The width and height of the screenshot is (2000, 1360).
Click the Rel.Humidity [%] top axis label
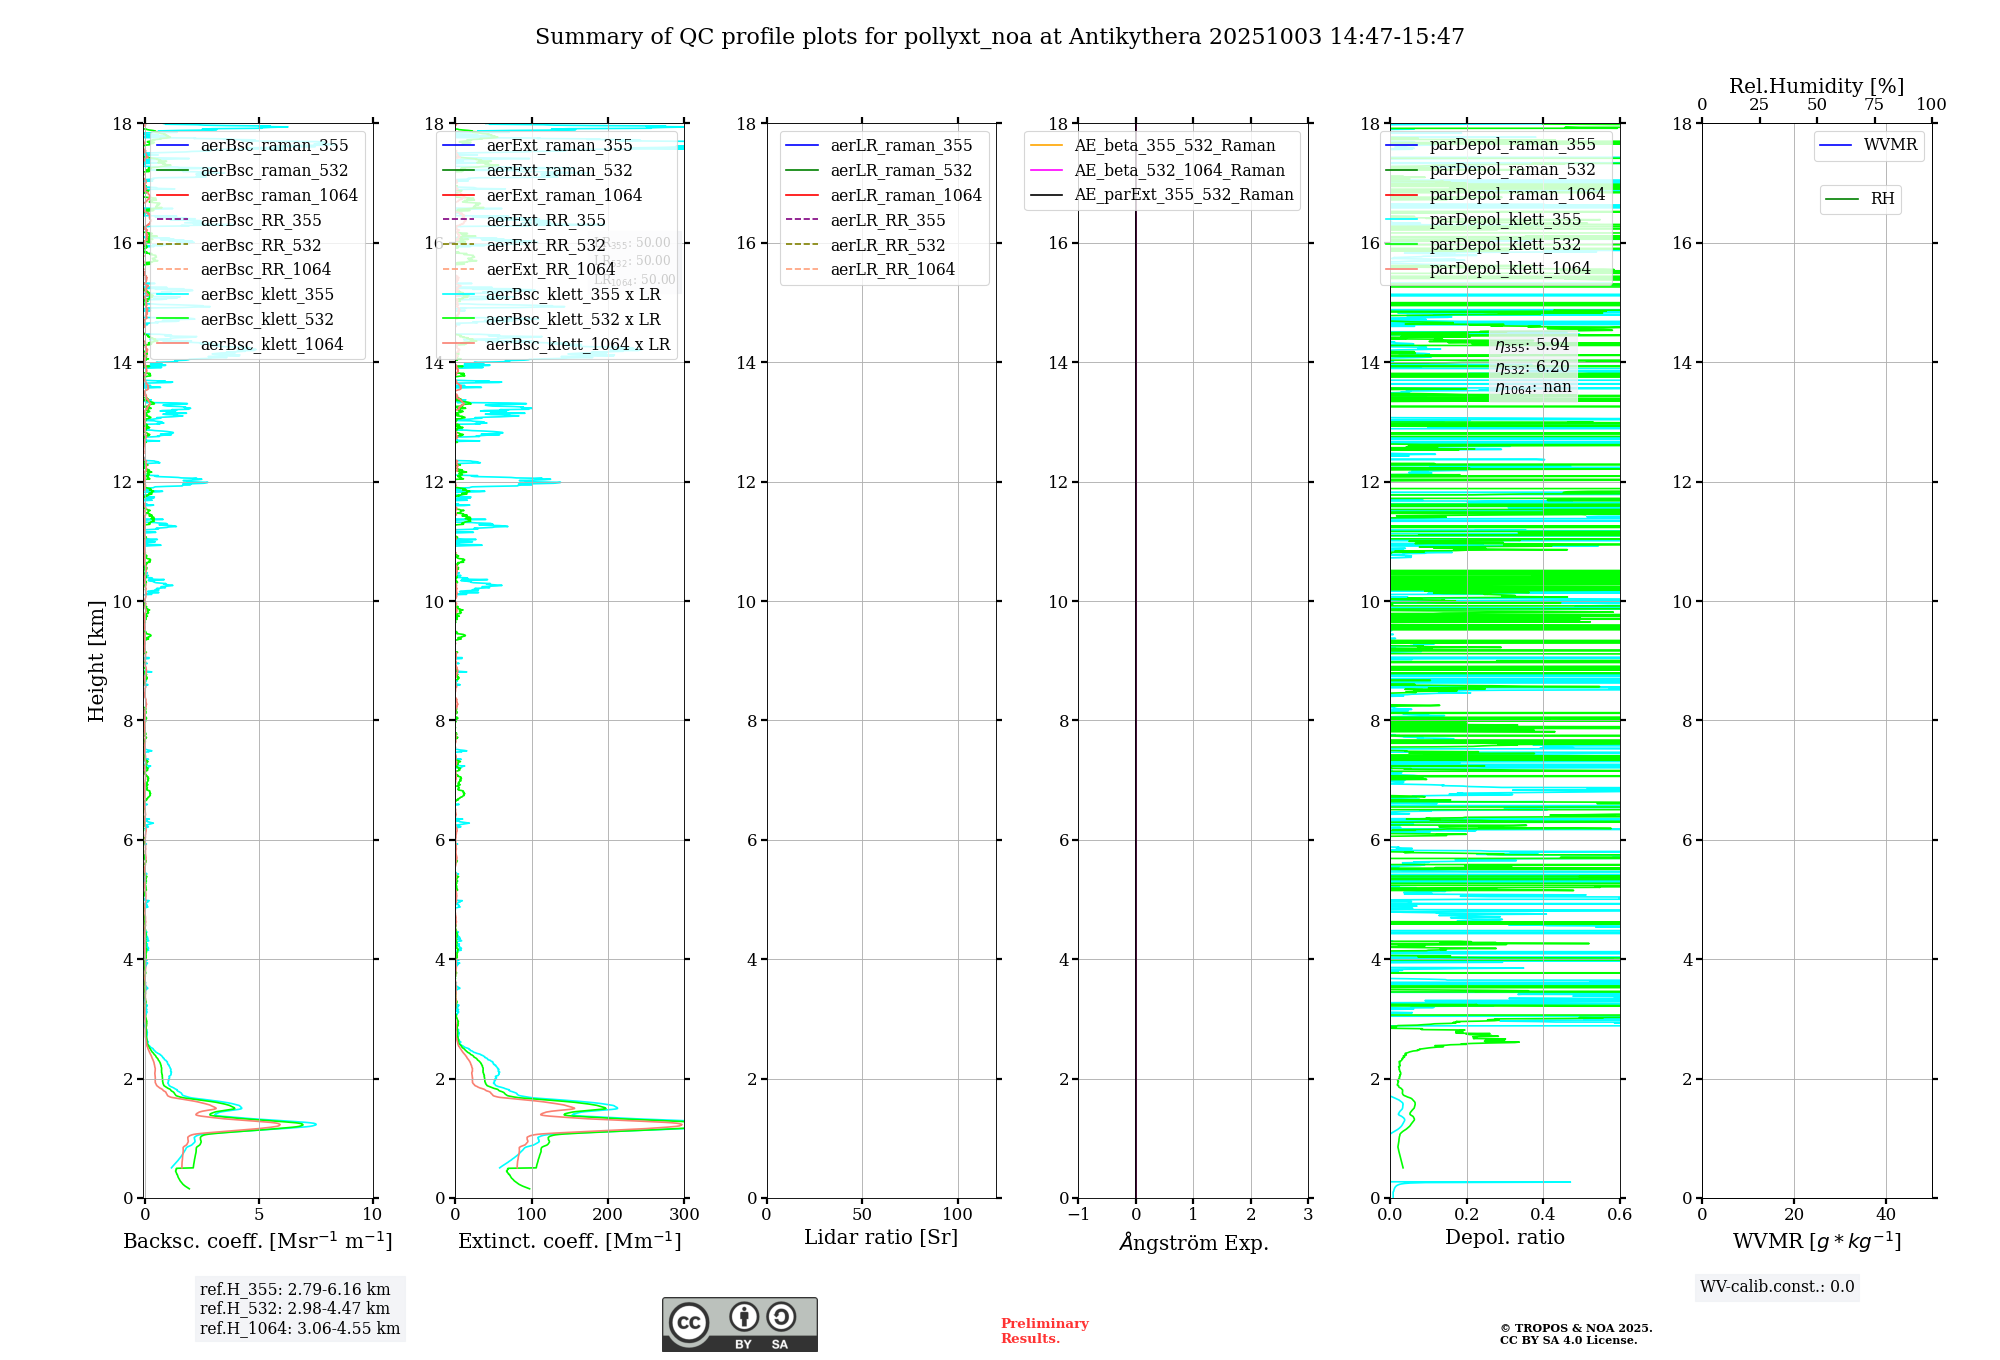[1816, 86]
